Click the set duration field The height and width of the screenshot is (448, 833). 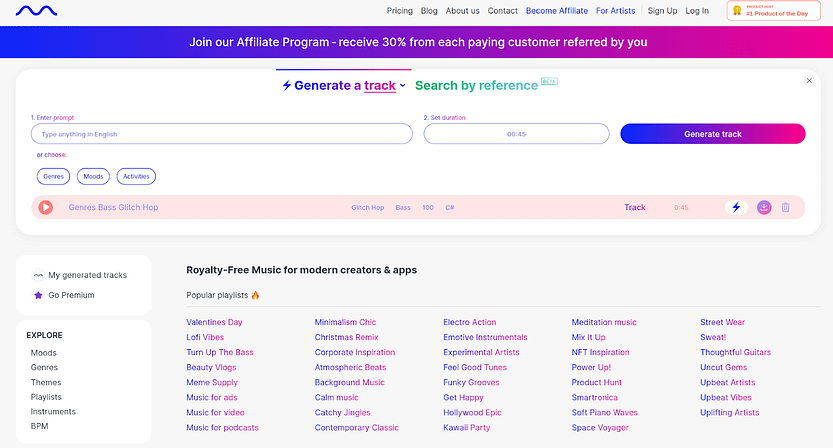[516, 134]
